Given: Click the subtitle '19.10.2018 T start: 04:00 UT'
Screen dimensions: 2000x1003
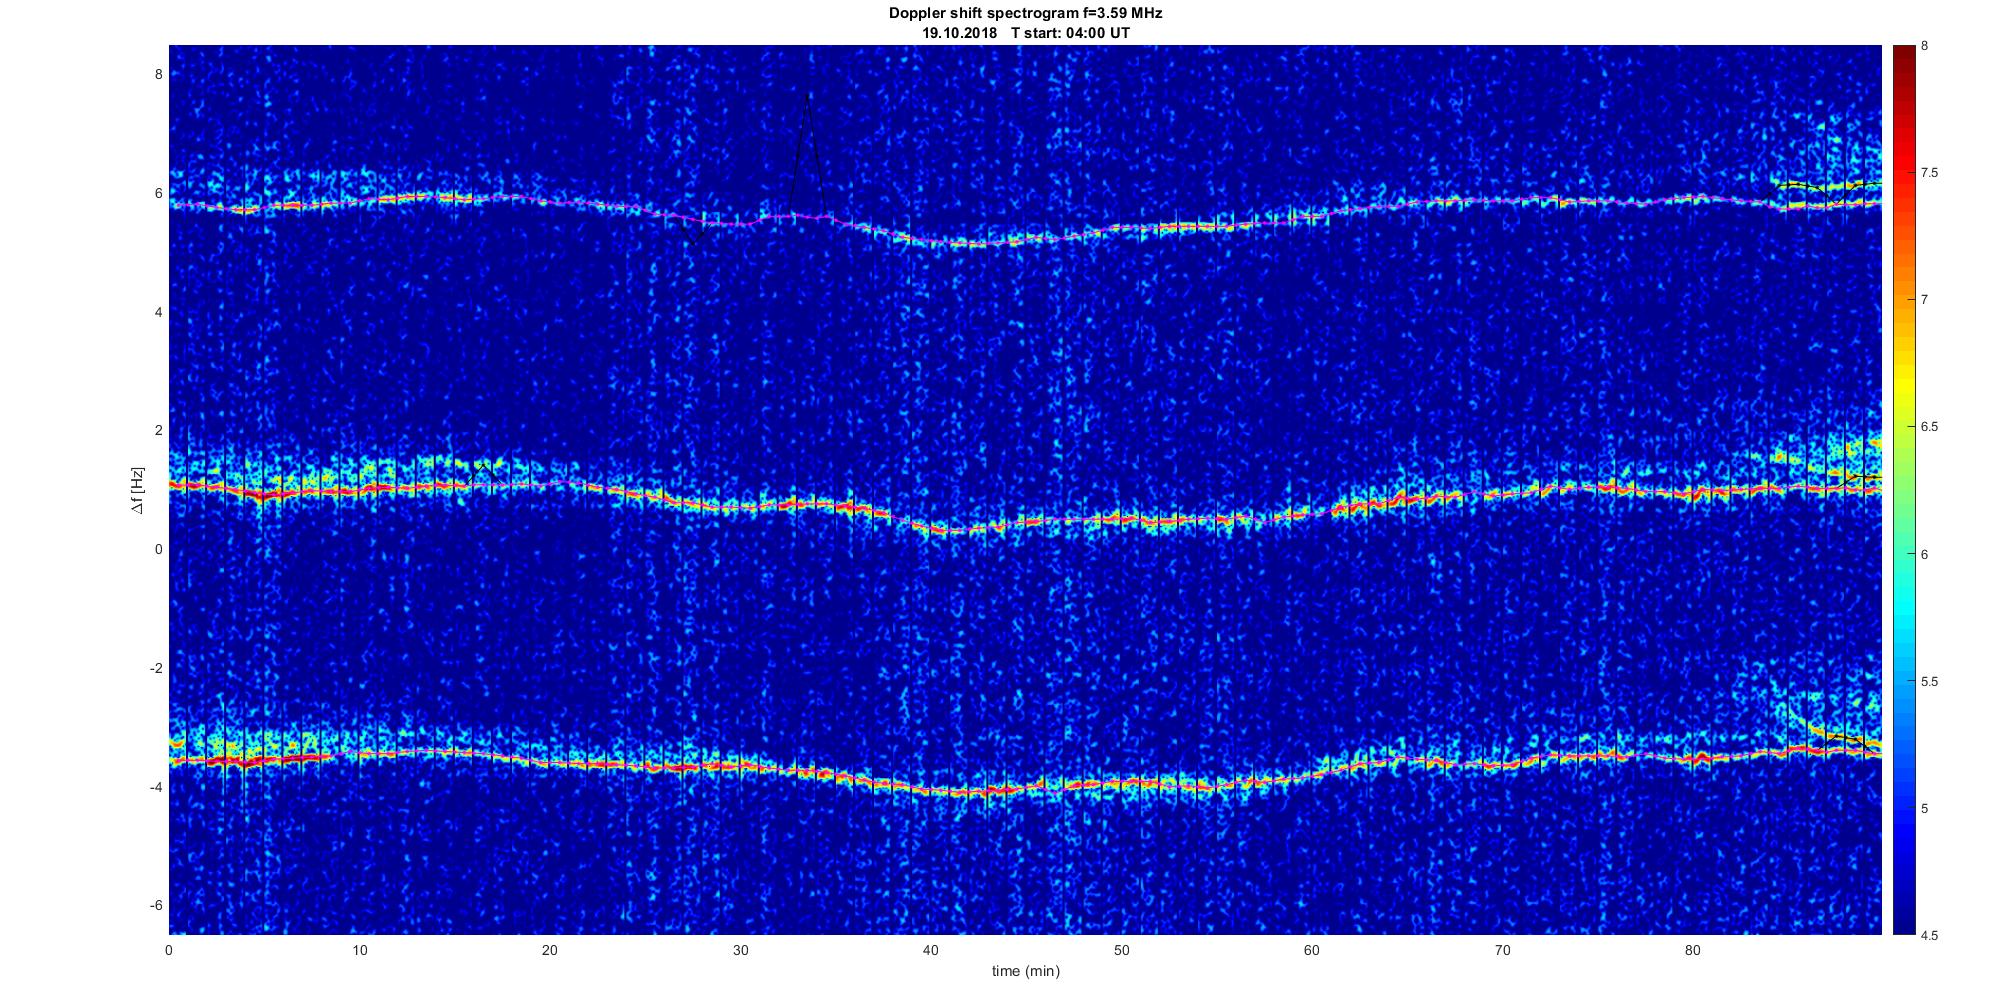Looking at the screenshot, I should click(1025, 33).
